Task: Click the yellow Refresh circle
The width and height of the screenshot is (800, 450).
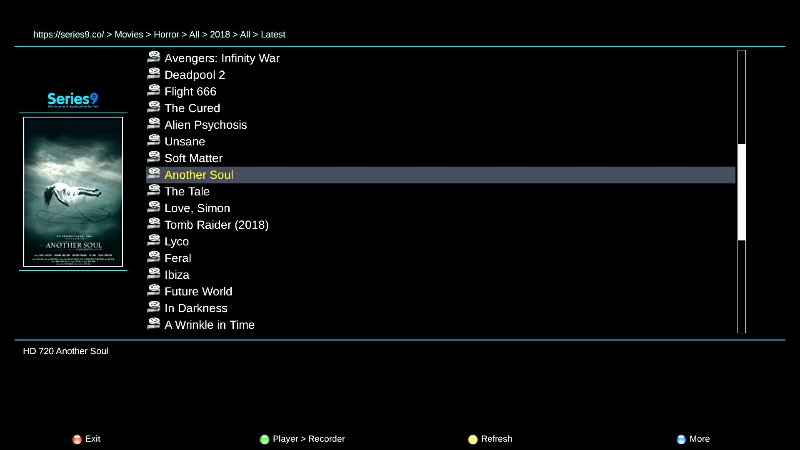Action: [473, 439]
